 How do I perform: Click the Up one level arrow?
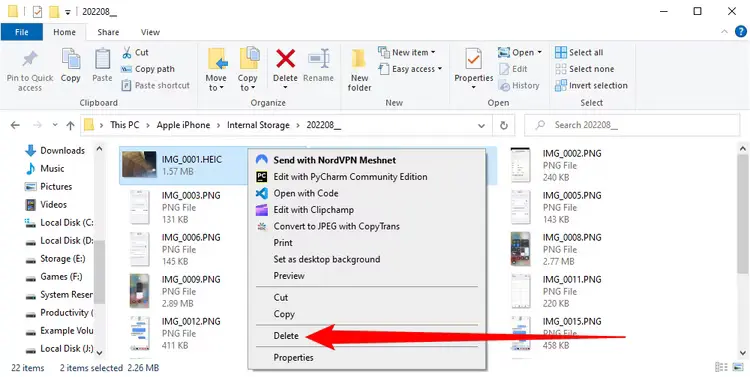(x=70, y=125)
